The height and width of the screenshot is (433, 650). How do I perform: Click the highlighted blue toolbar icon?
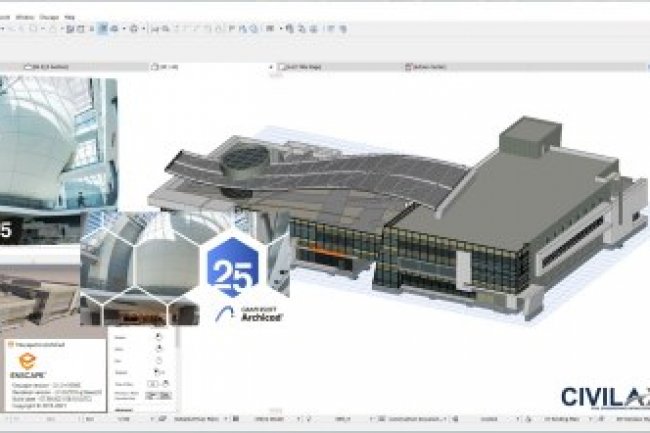(x=103, y=29)
